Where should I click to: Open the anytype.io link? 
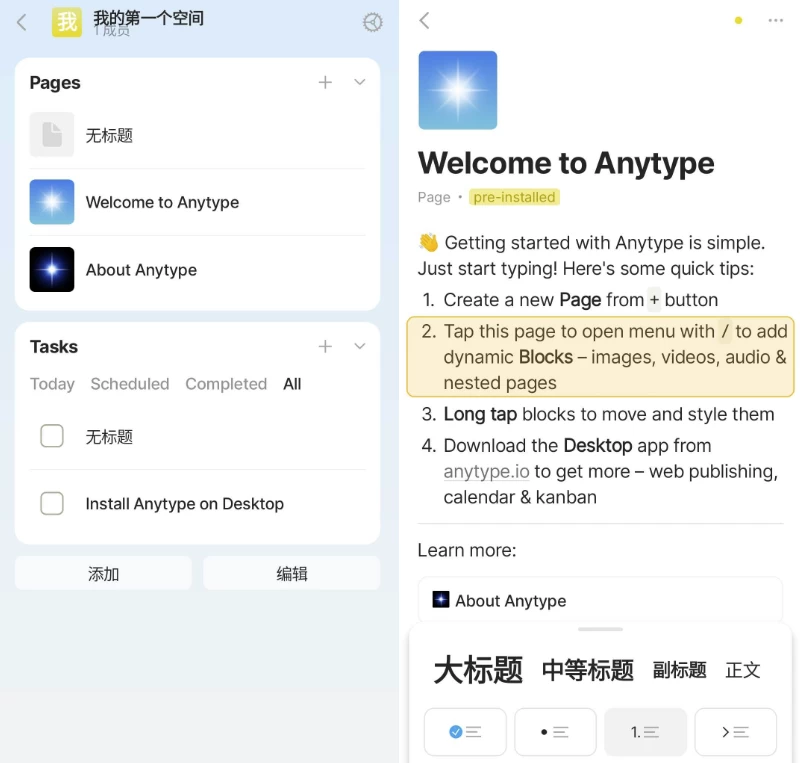pyautogui.click(x=486, y=471)
